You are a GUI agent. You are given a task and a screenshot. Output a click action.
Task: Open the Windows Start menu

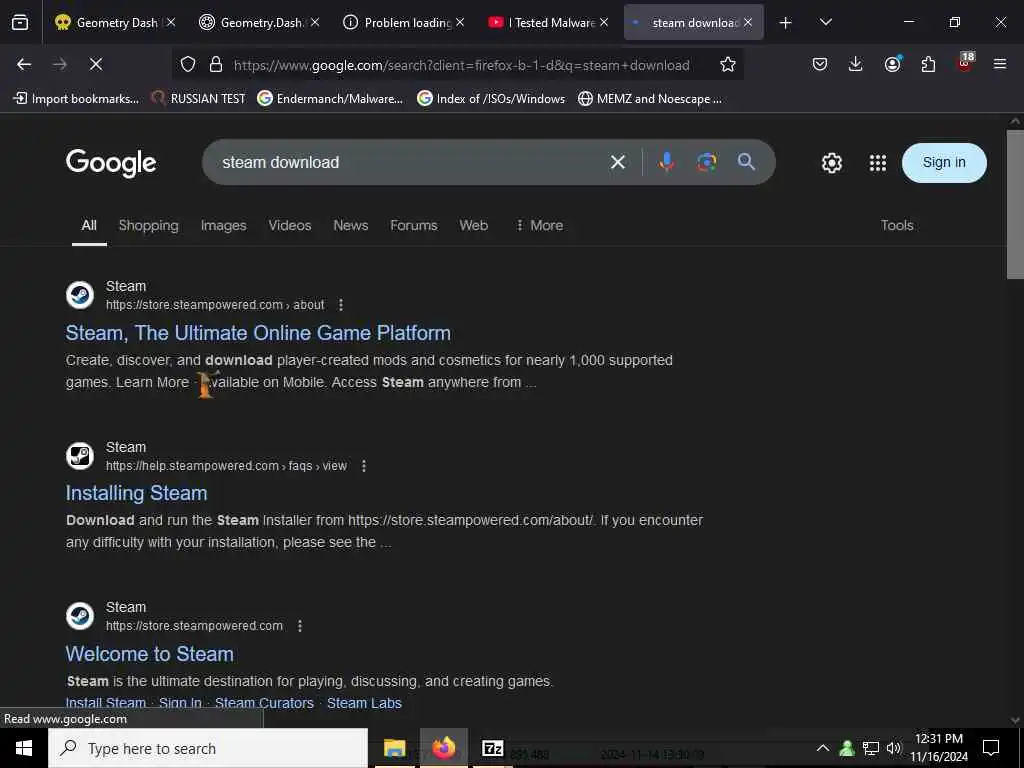[x=24, y=748]
